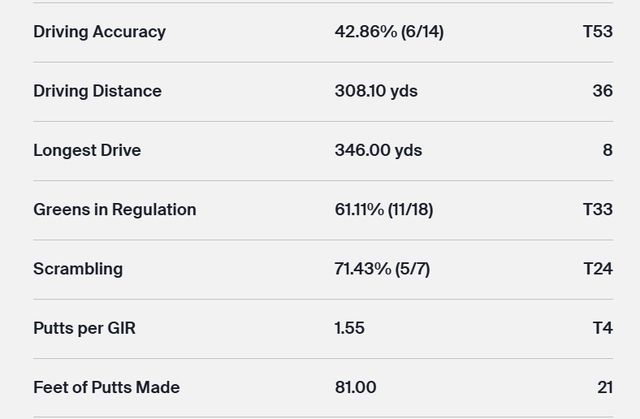Click the Driving Accuracy stat label
Viewport: 640px width, 419px height.
(x=99, y=32)
